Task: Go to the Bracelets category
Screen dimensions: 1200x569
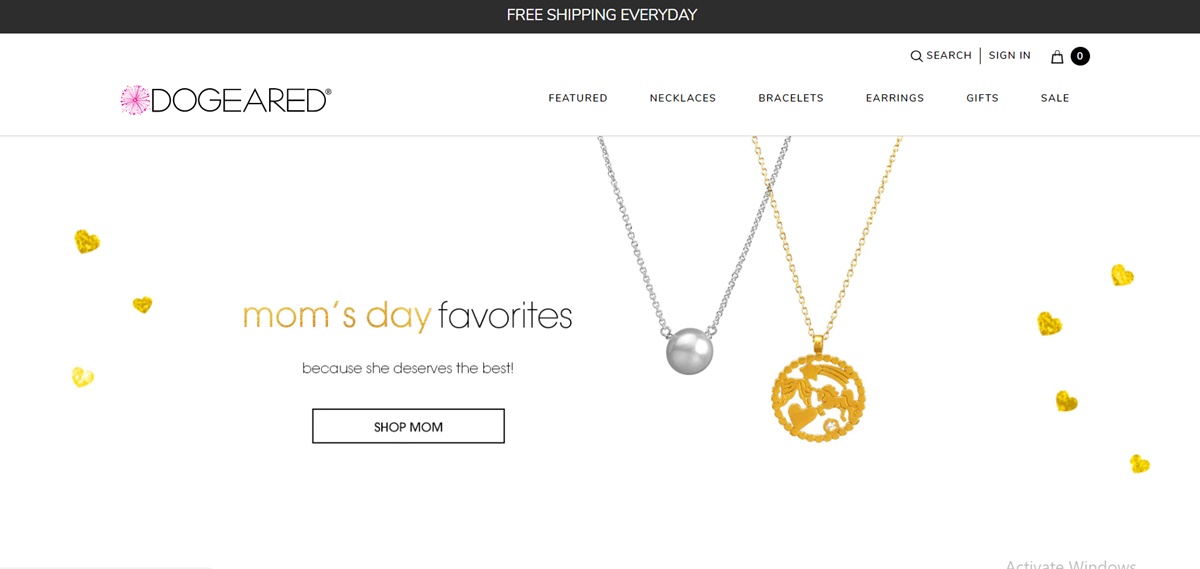Action: tap(791, 98)
